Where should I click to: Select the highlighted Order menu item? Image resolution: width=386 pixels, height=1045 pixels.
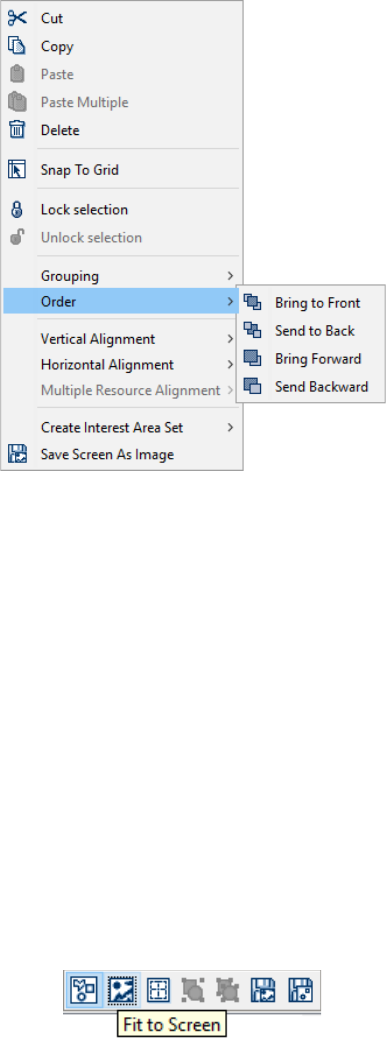(121, 302)
